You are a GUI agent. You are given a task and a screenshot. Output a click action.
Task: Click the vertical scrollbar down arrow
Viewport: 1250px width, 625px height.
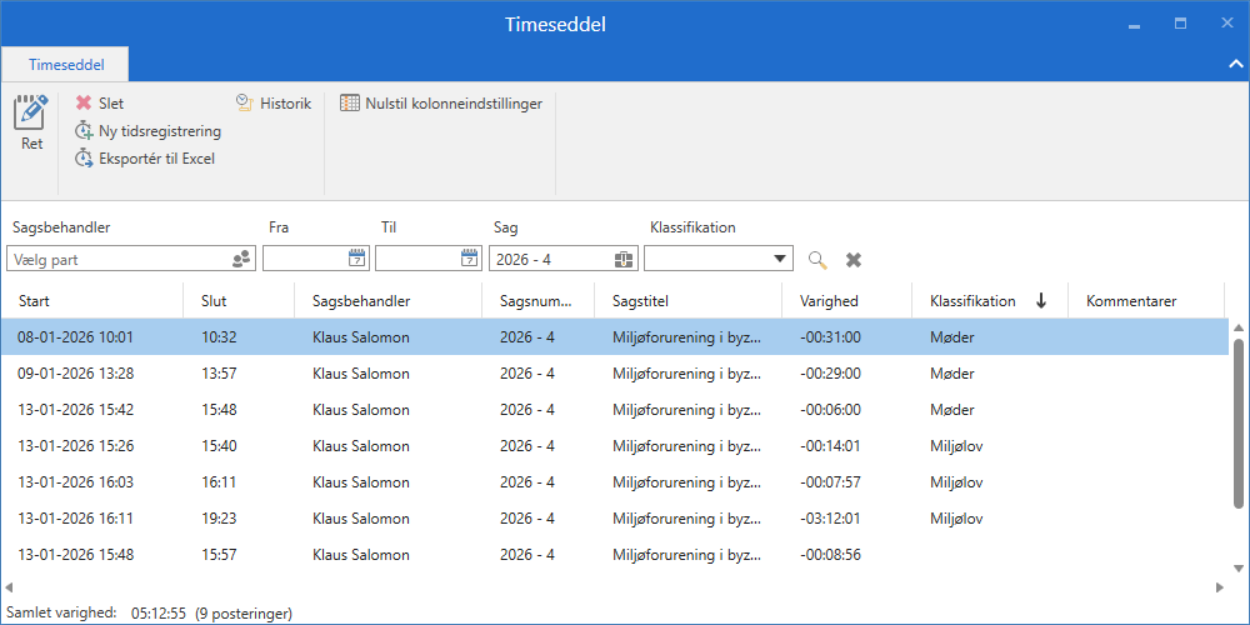(1238, 566)
